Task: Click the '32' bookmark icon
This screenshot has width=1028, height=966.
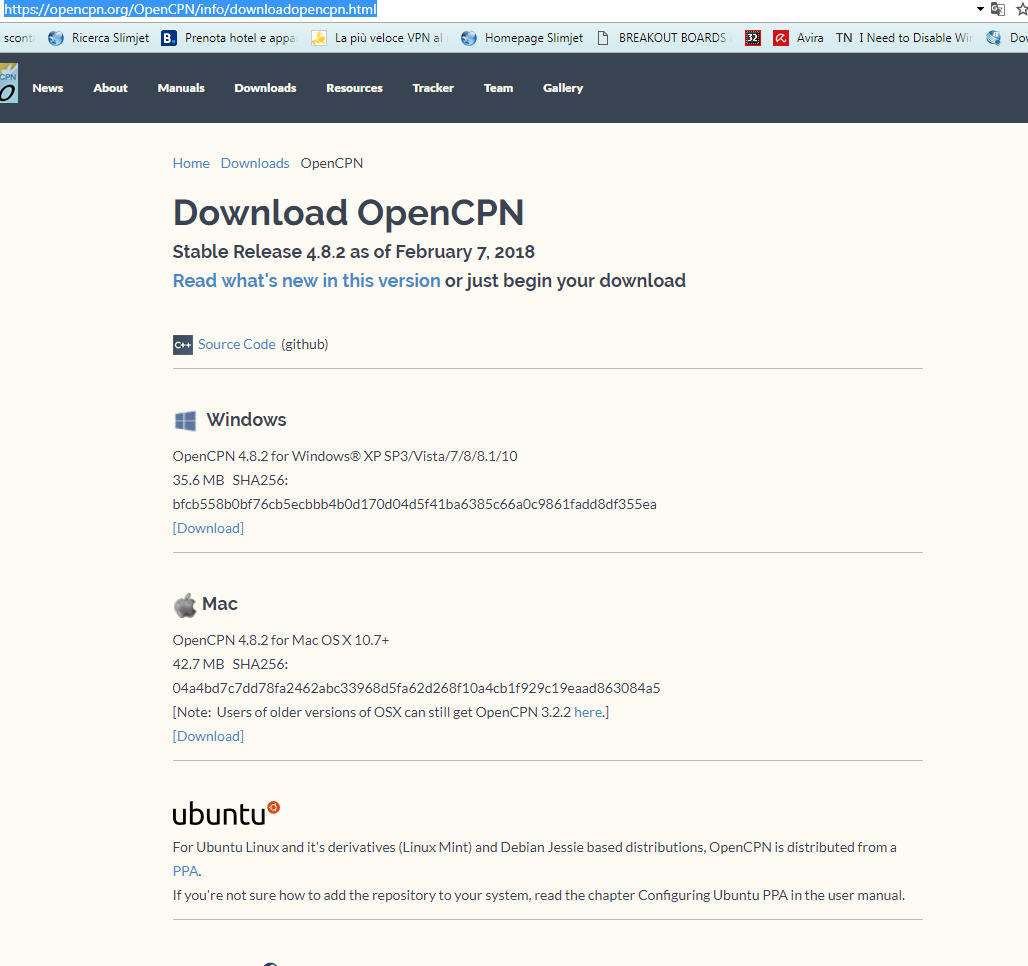Action: coord(753,38)
